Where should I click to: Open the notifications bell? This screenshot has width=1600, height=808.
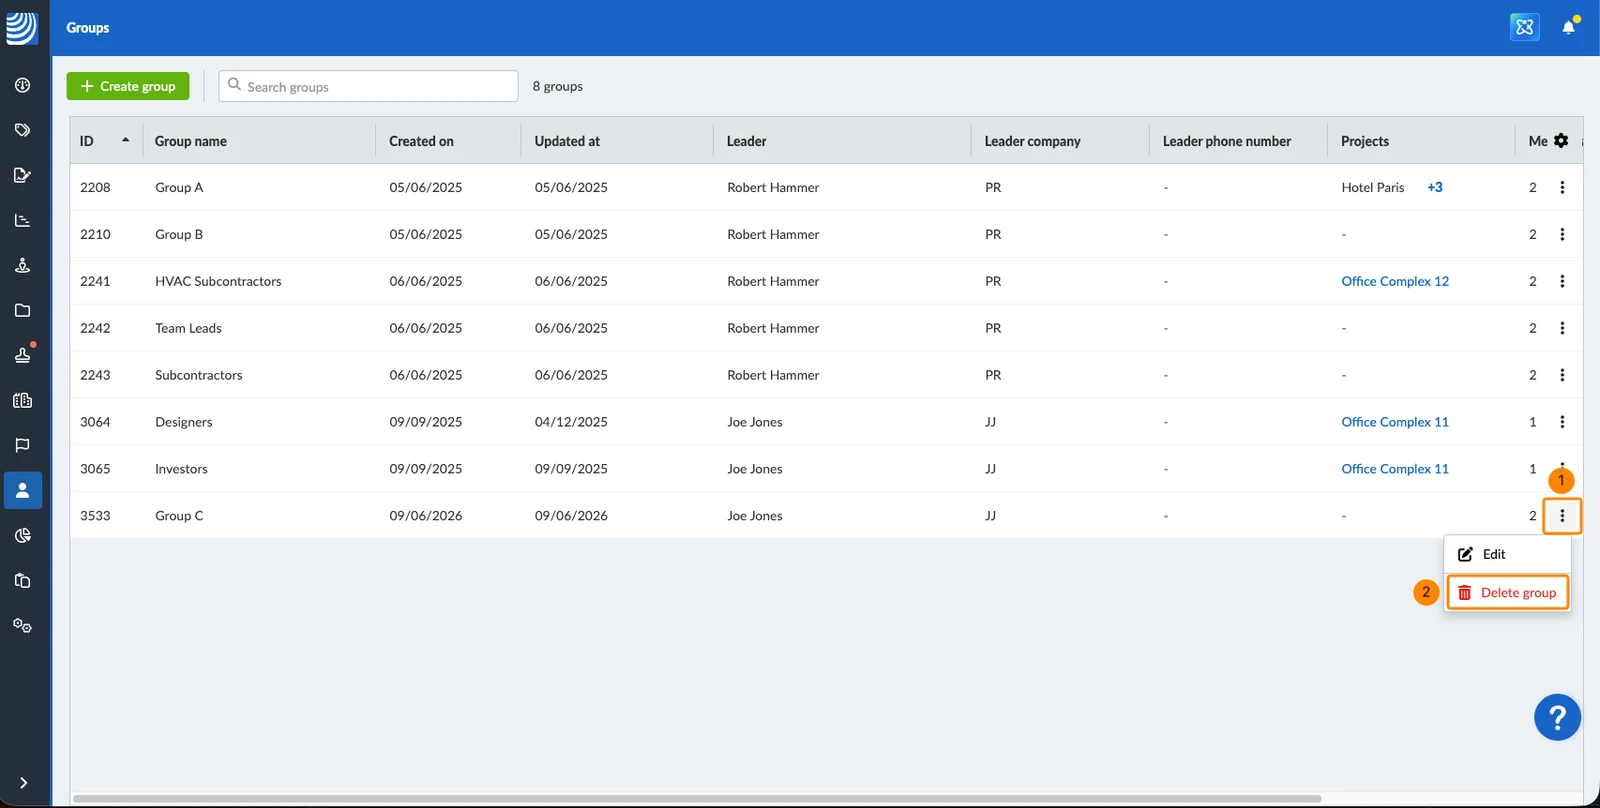1569,27
